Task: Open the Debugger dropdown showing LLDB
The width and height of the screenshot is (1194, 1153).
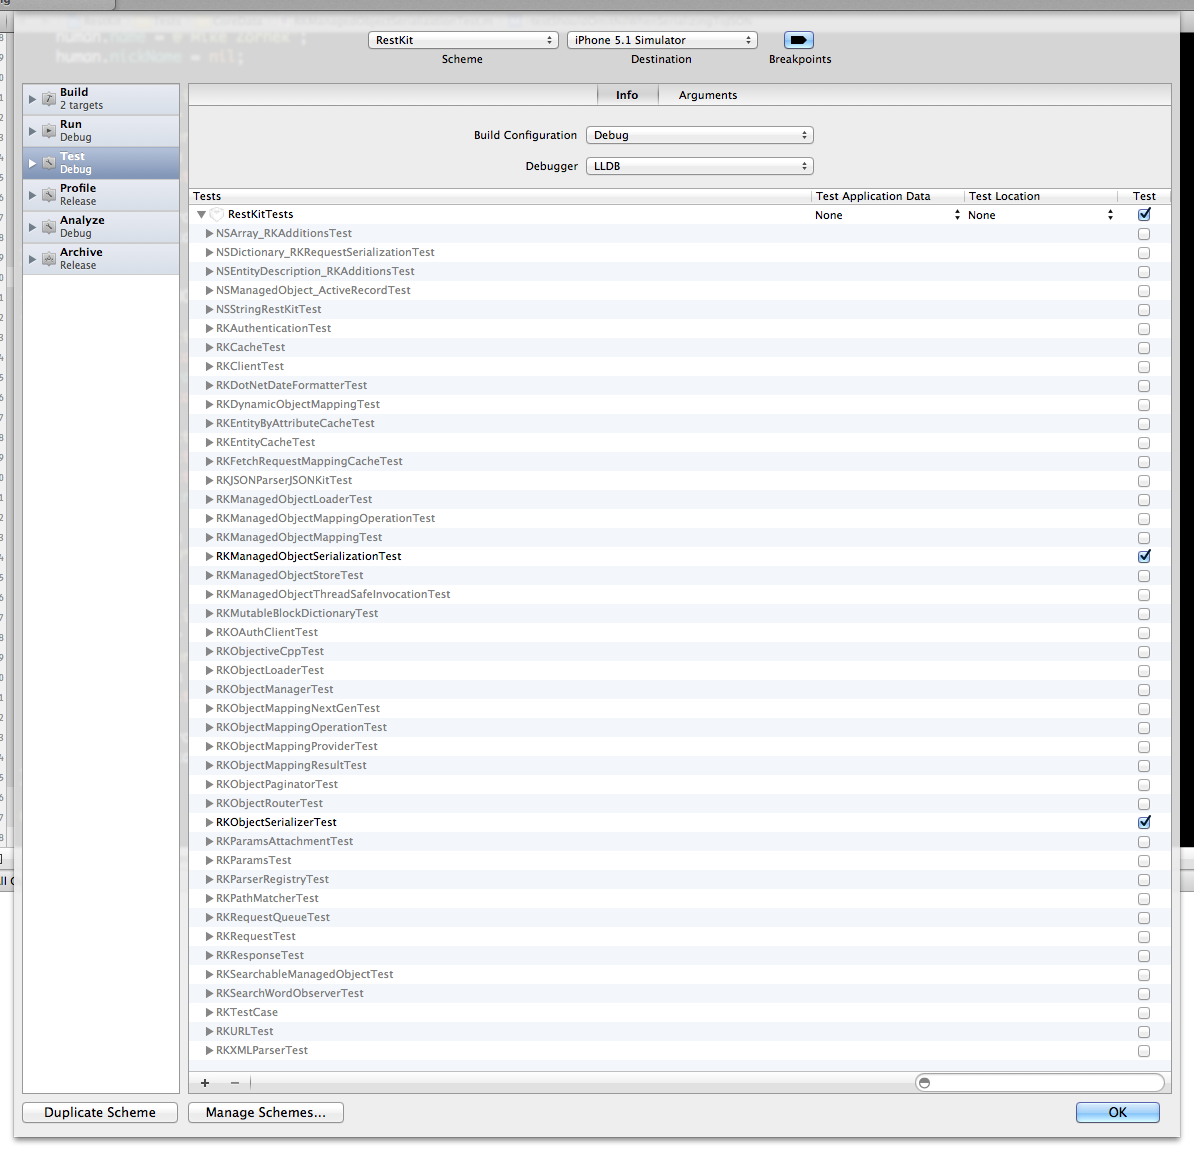Action: pyautogui.click(x=700, y=166)
